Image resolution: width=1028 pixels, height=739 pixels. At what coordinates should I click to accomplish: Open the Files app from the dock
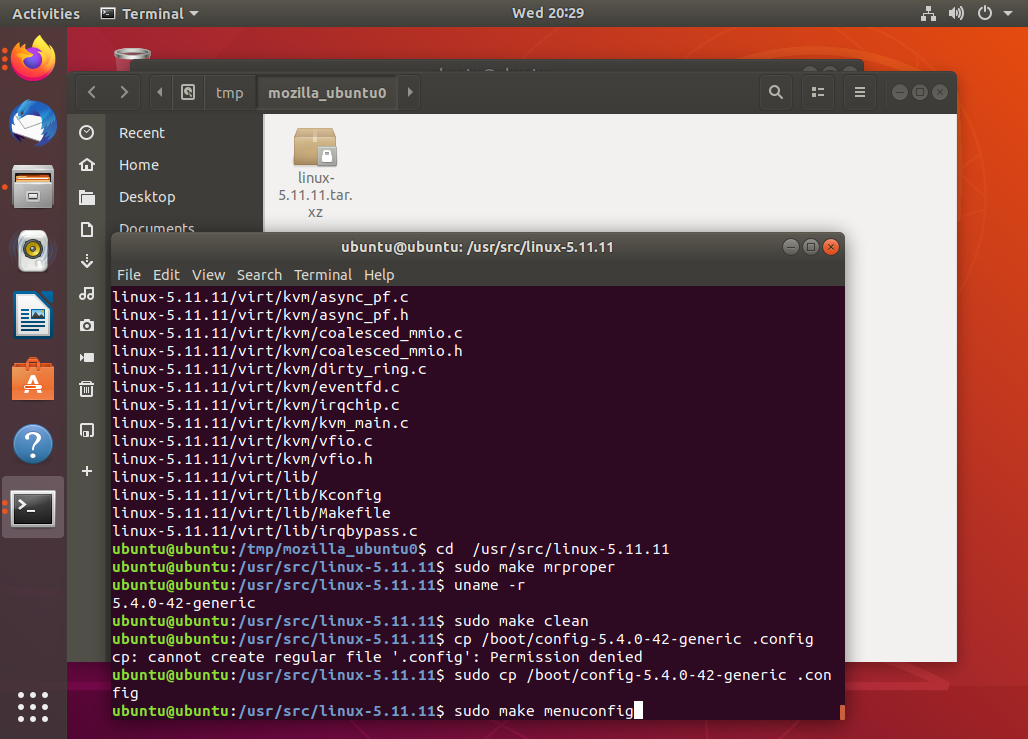tap(33, 188)
